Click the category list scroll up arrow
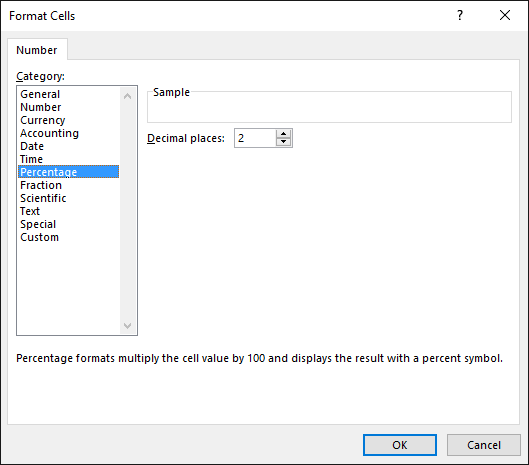 coord(128,96)
